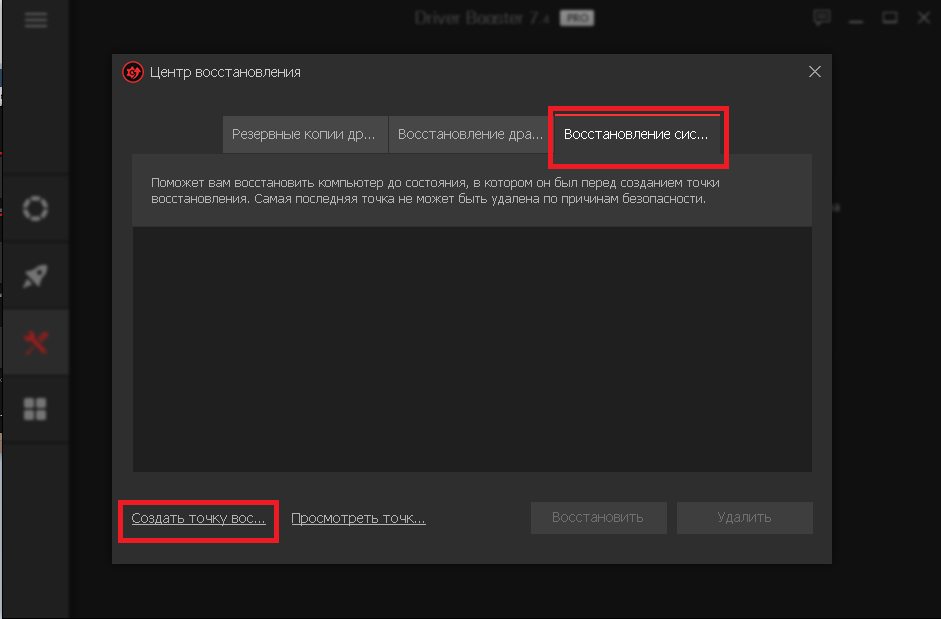
Task: Click the Создать точку вос... link
Action: (x=198, y=518)
